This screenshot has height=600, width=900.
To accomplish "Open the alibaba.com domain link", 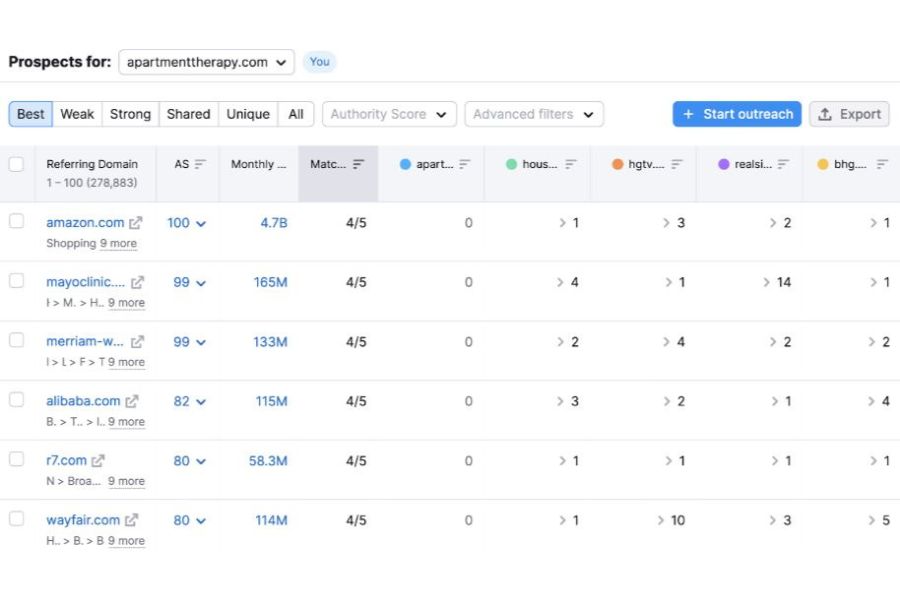I will tap(83, 401).
